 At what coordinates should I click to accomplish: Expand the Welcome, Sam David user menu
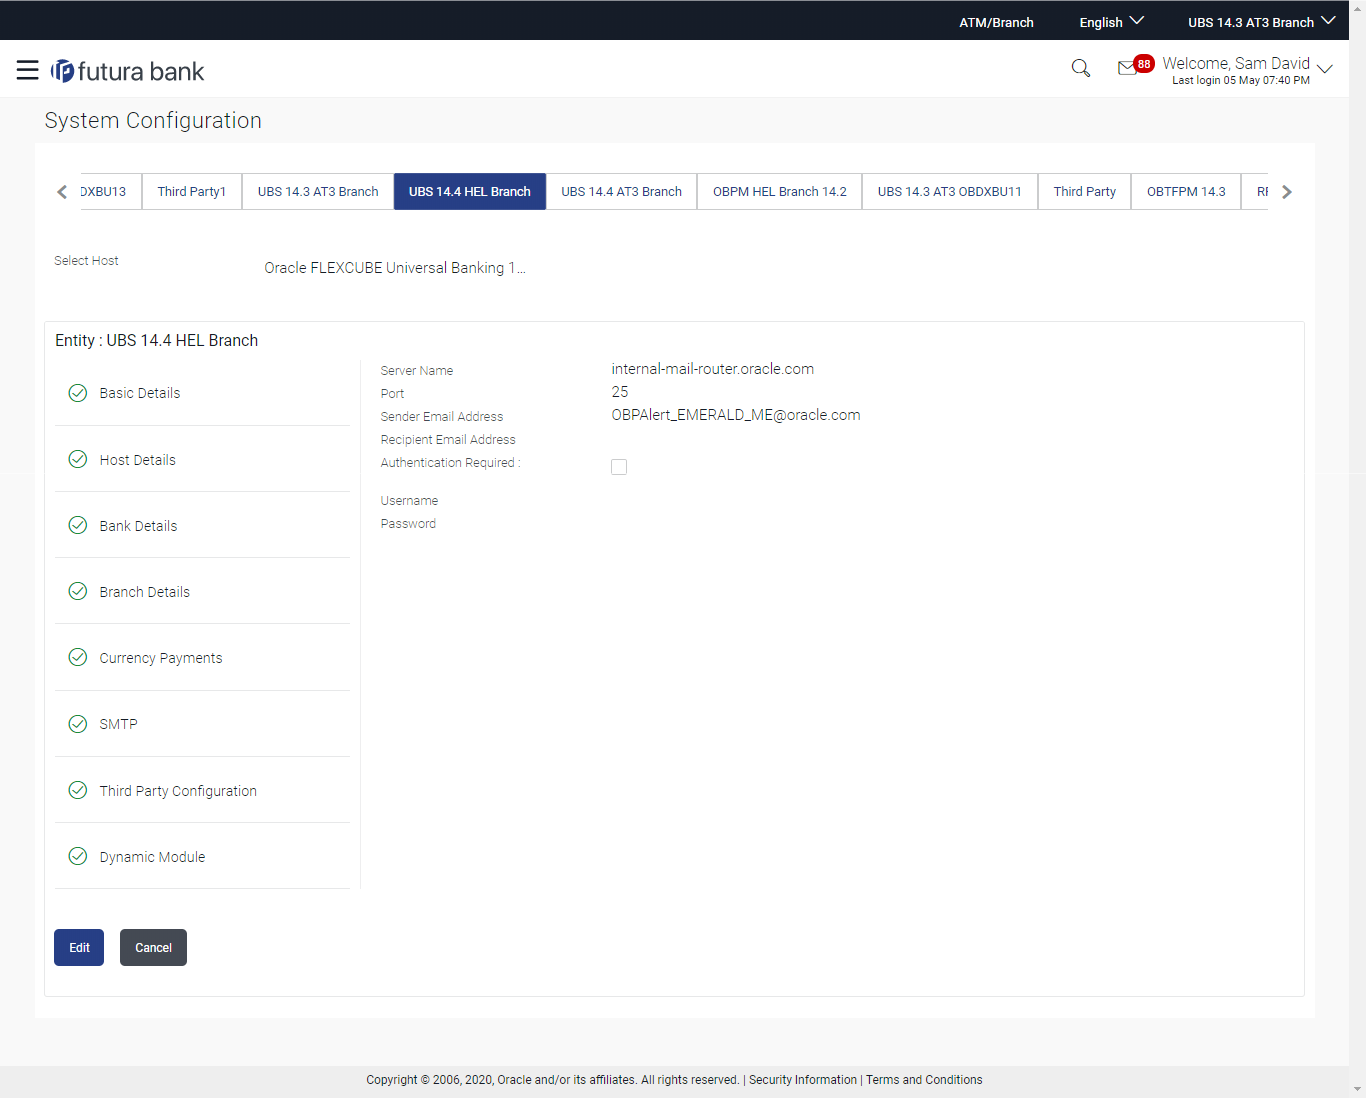click(1247, 69)
